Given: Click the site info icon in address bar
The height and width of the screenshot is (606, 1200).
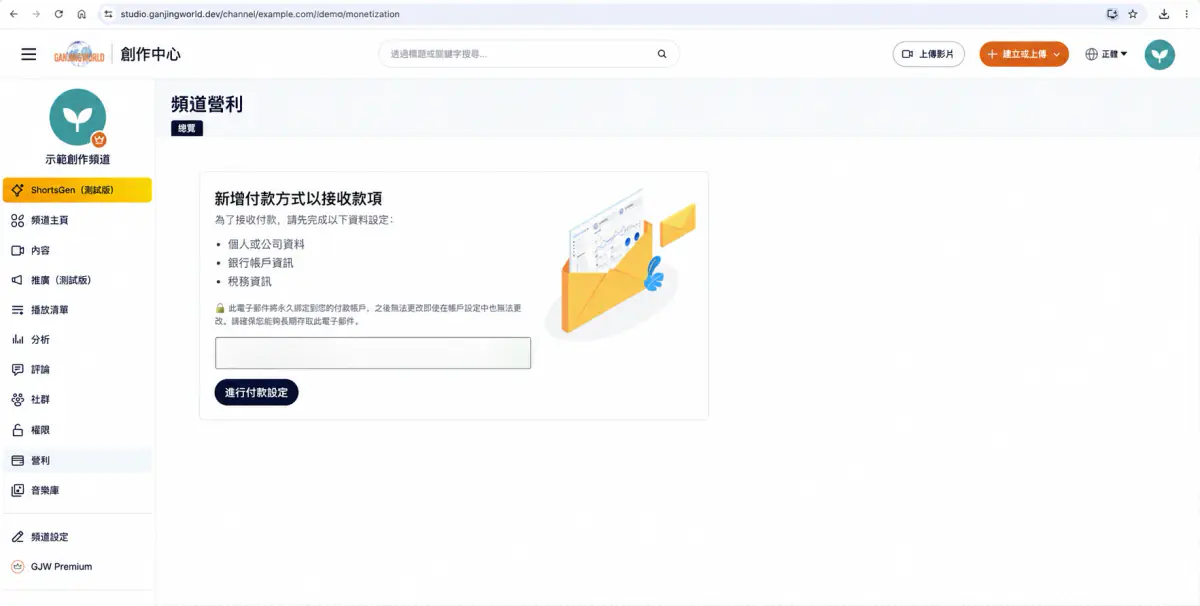Looking at the screenshot, I should (108, 14).
